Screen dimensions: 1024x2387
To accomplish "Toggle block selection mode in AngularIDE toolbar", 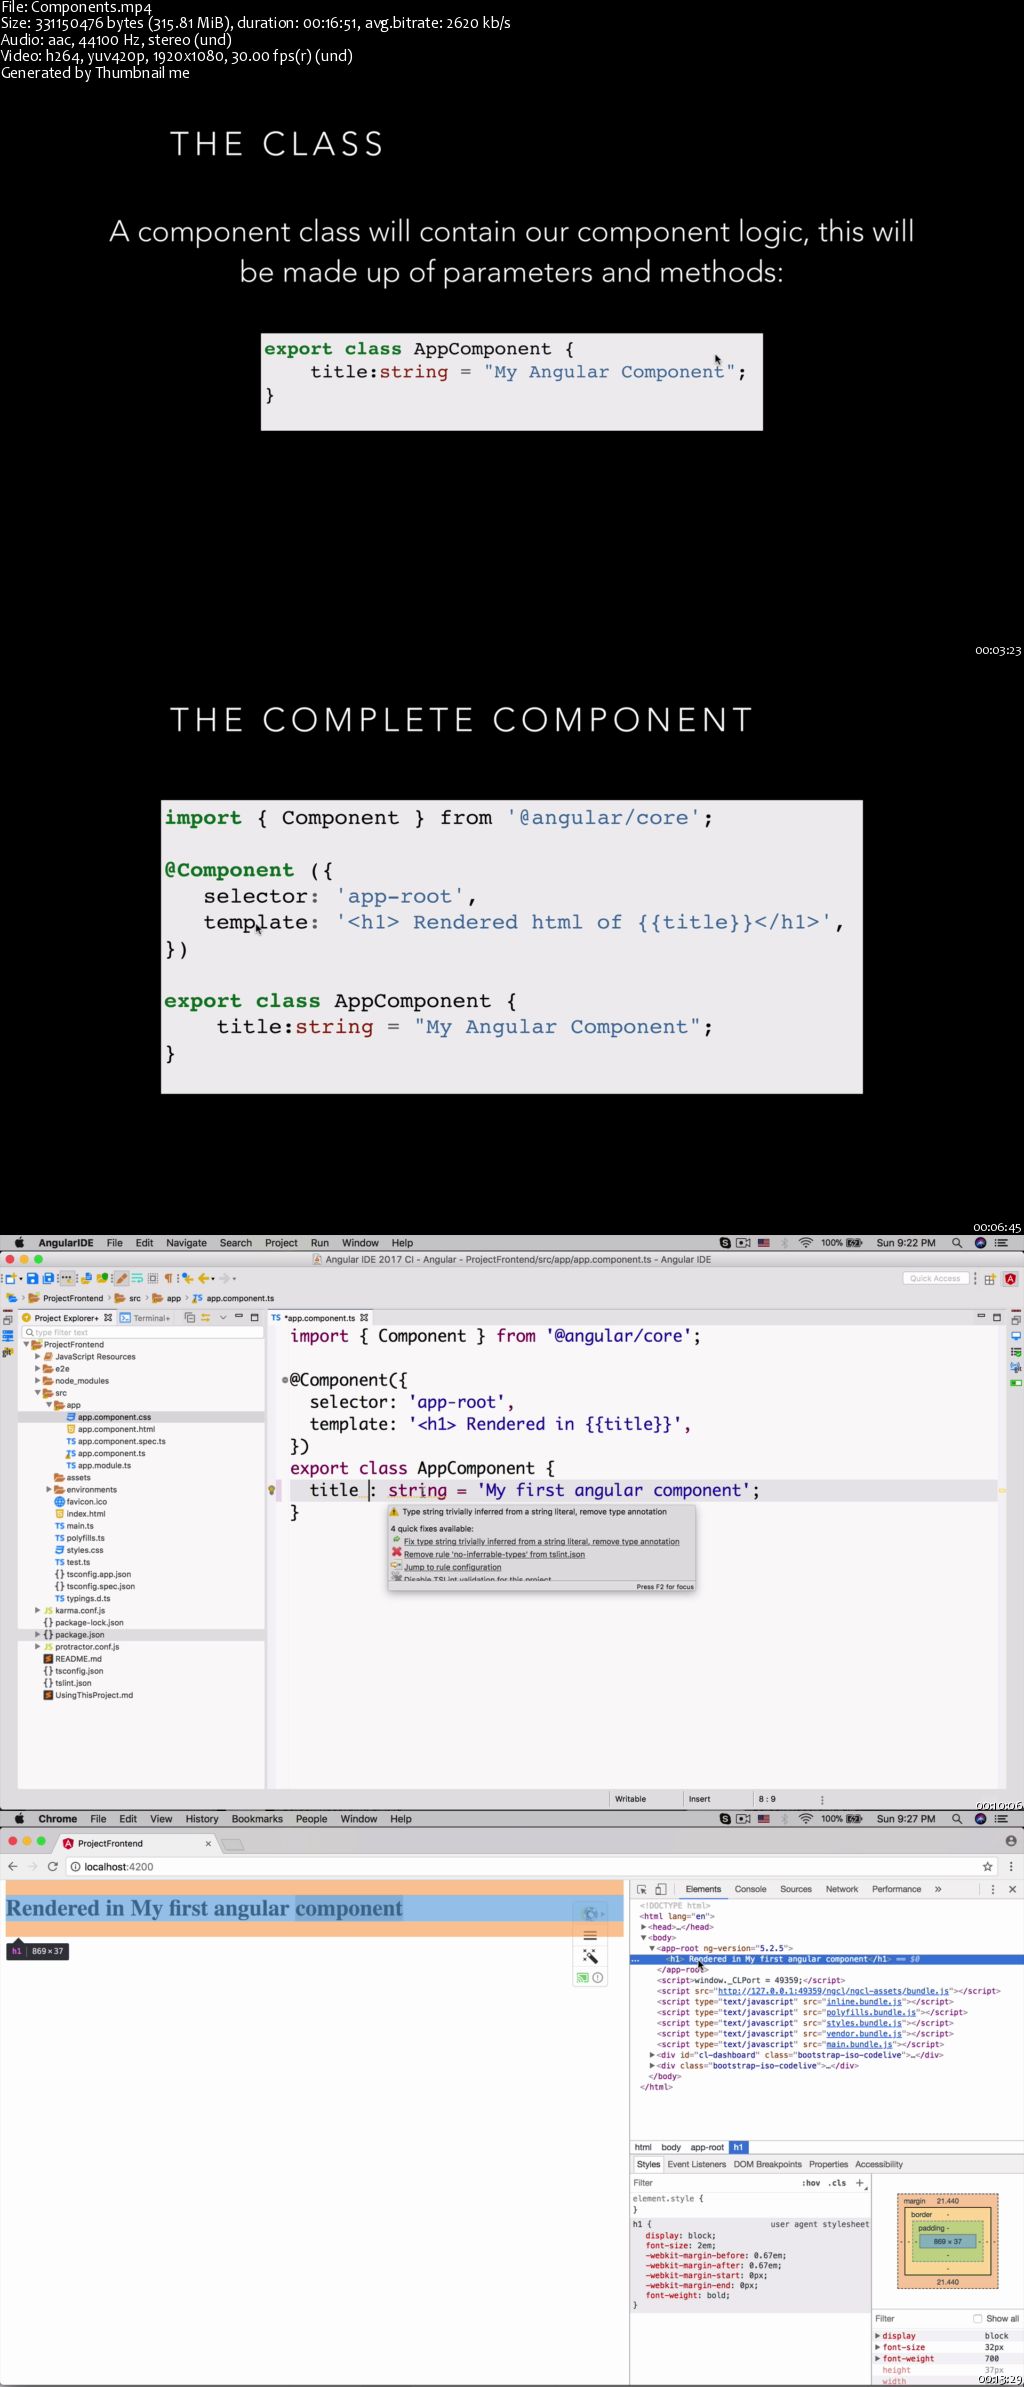I will click(152, 1279).
